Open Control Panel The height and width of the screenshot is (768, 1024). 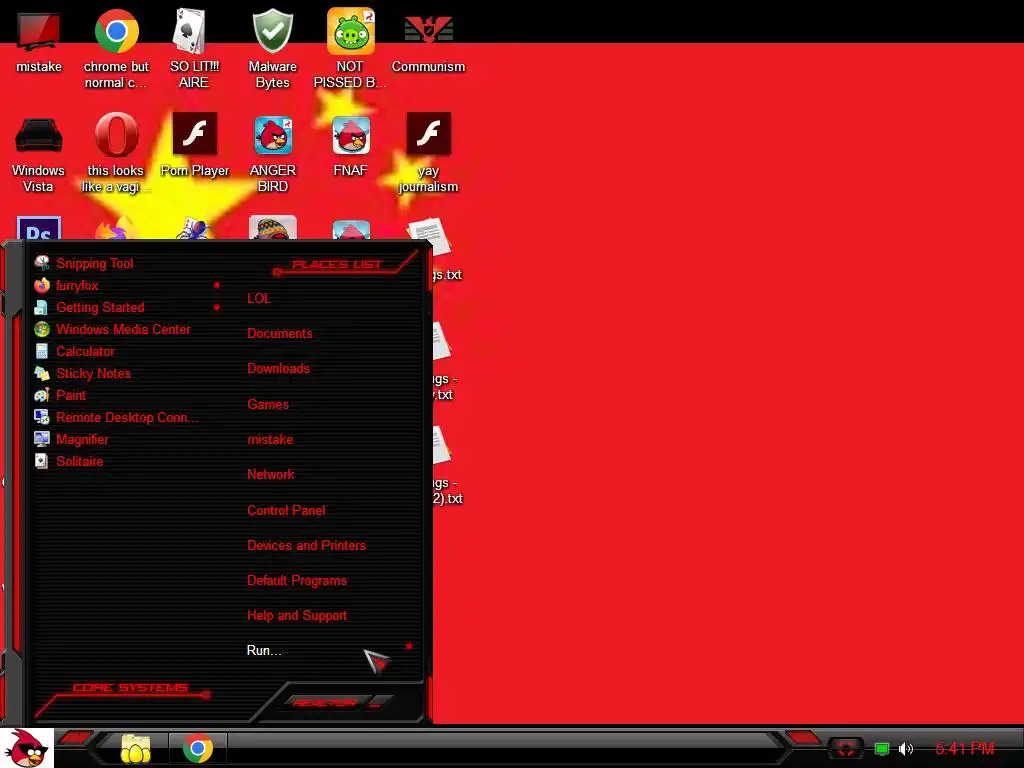[x=286, y=510]
